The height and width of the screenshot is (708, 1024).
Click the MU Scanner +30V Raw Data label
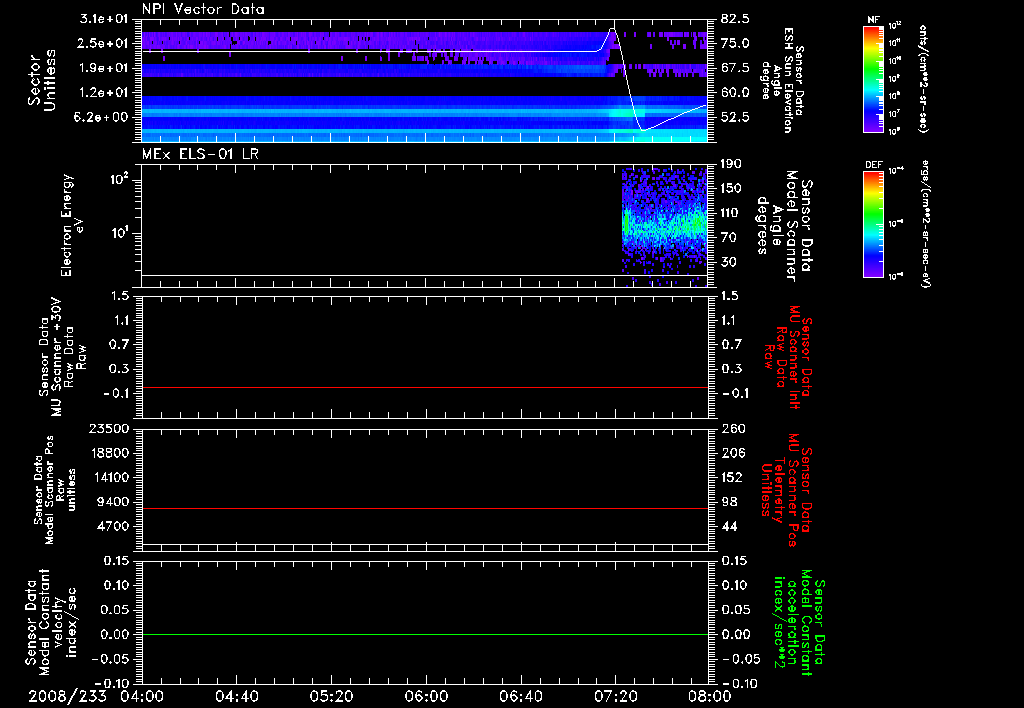click(x=61, y=357)
